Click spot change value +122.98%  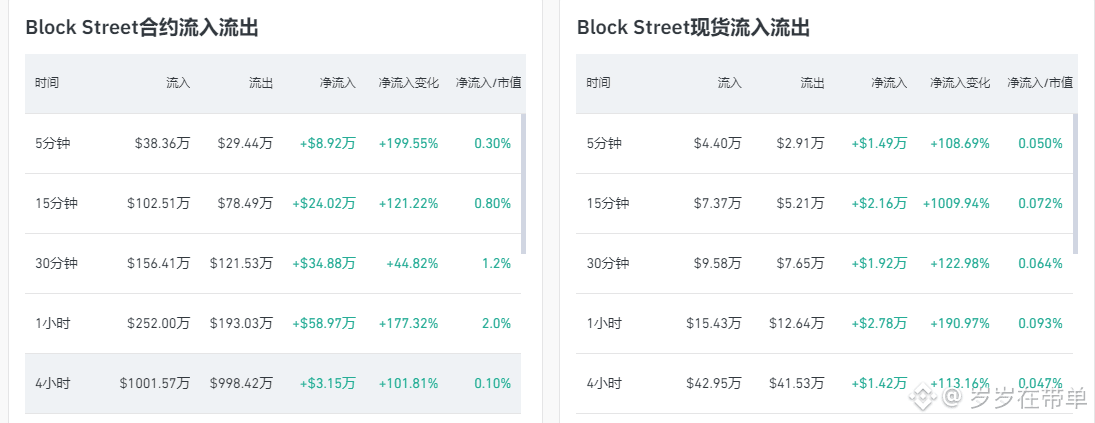click(960, 264)
